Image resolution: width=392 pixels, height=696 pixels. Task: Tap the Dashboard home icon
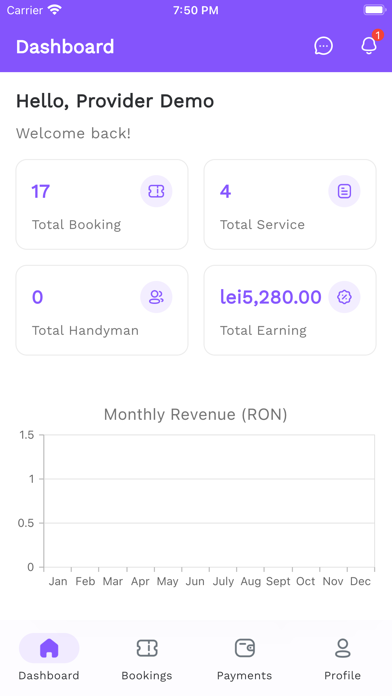point(49,648)
